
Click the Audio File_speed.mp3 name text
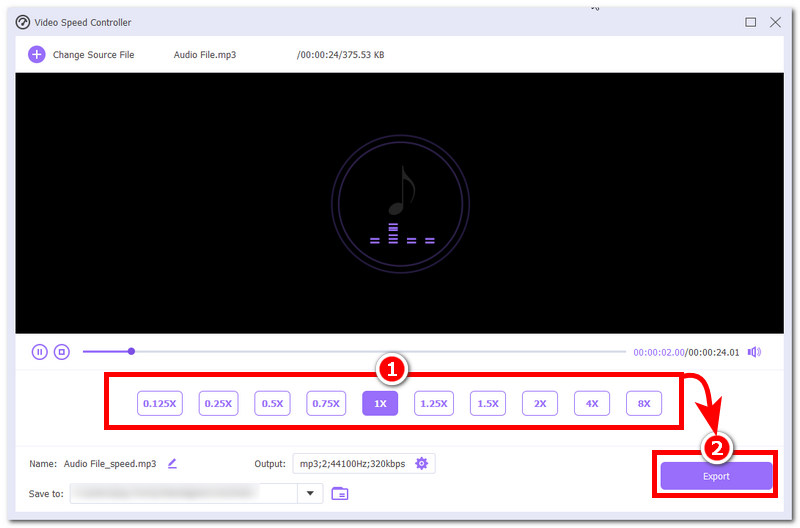tap(110, 464)
